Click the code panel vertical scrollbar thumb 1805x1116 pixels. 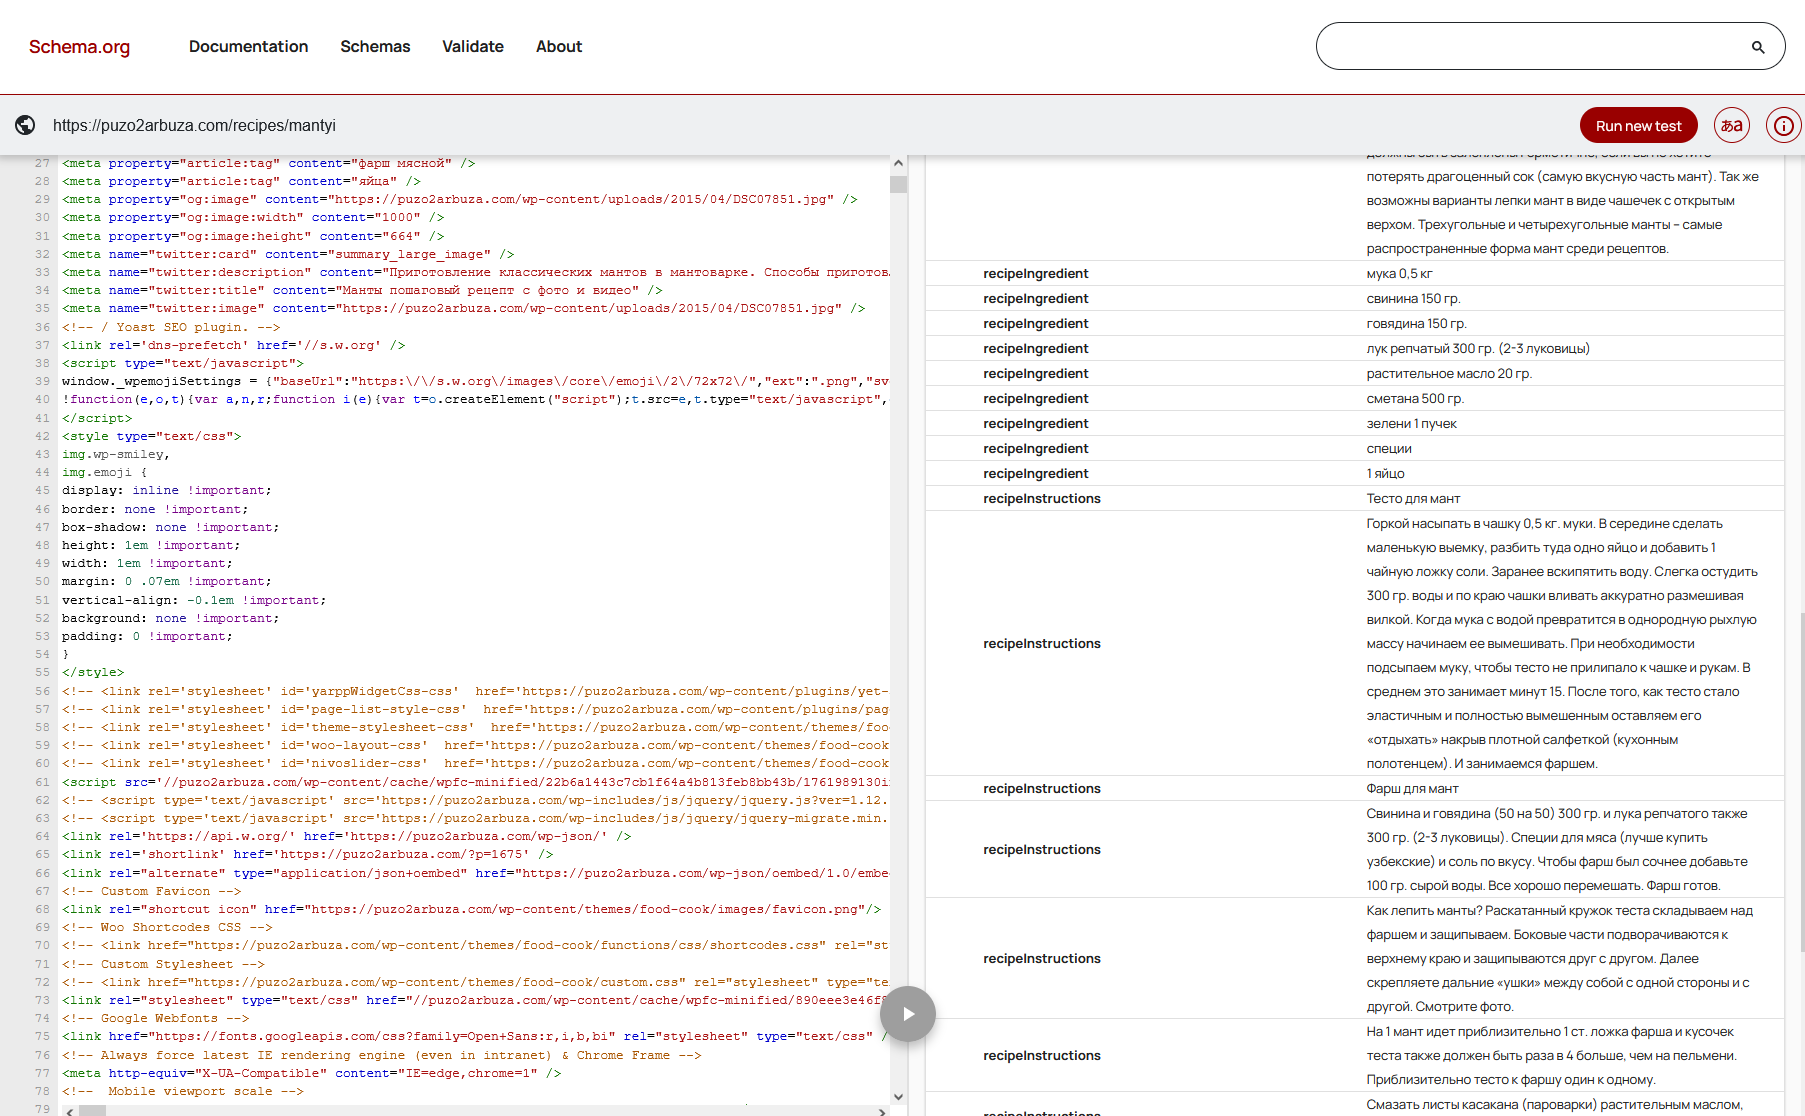[898, 184]
